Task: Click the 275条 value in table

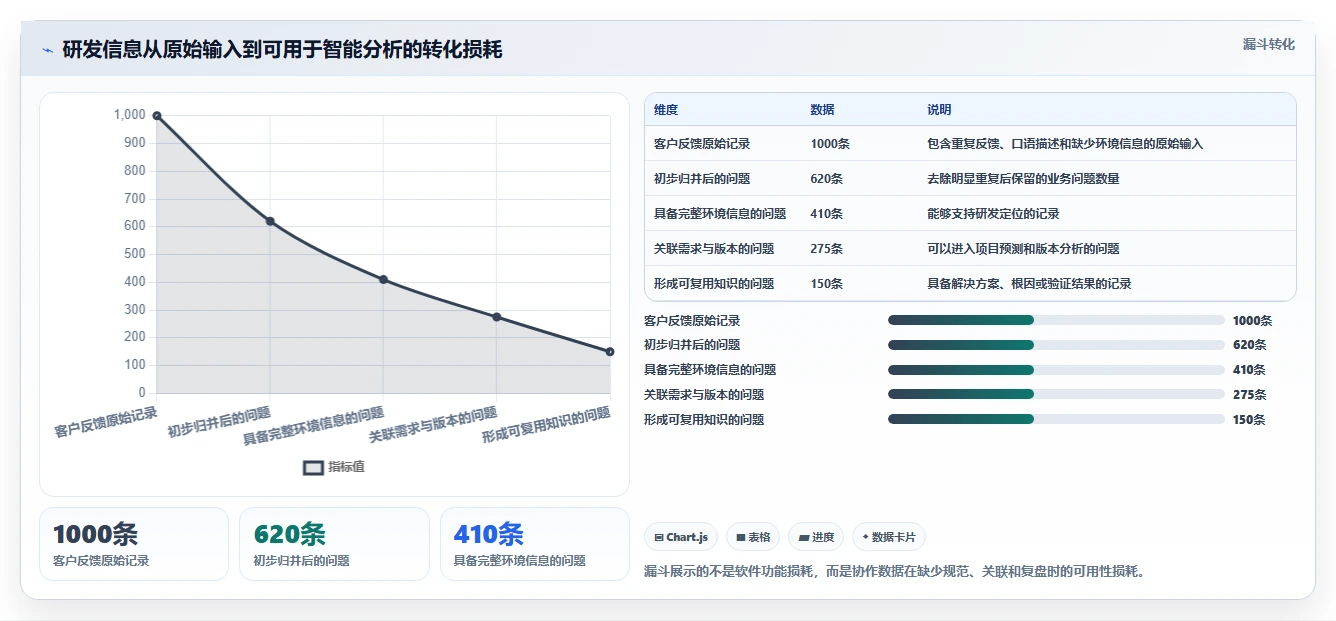Action: tap(827, 249)
